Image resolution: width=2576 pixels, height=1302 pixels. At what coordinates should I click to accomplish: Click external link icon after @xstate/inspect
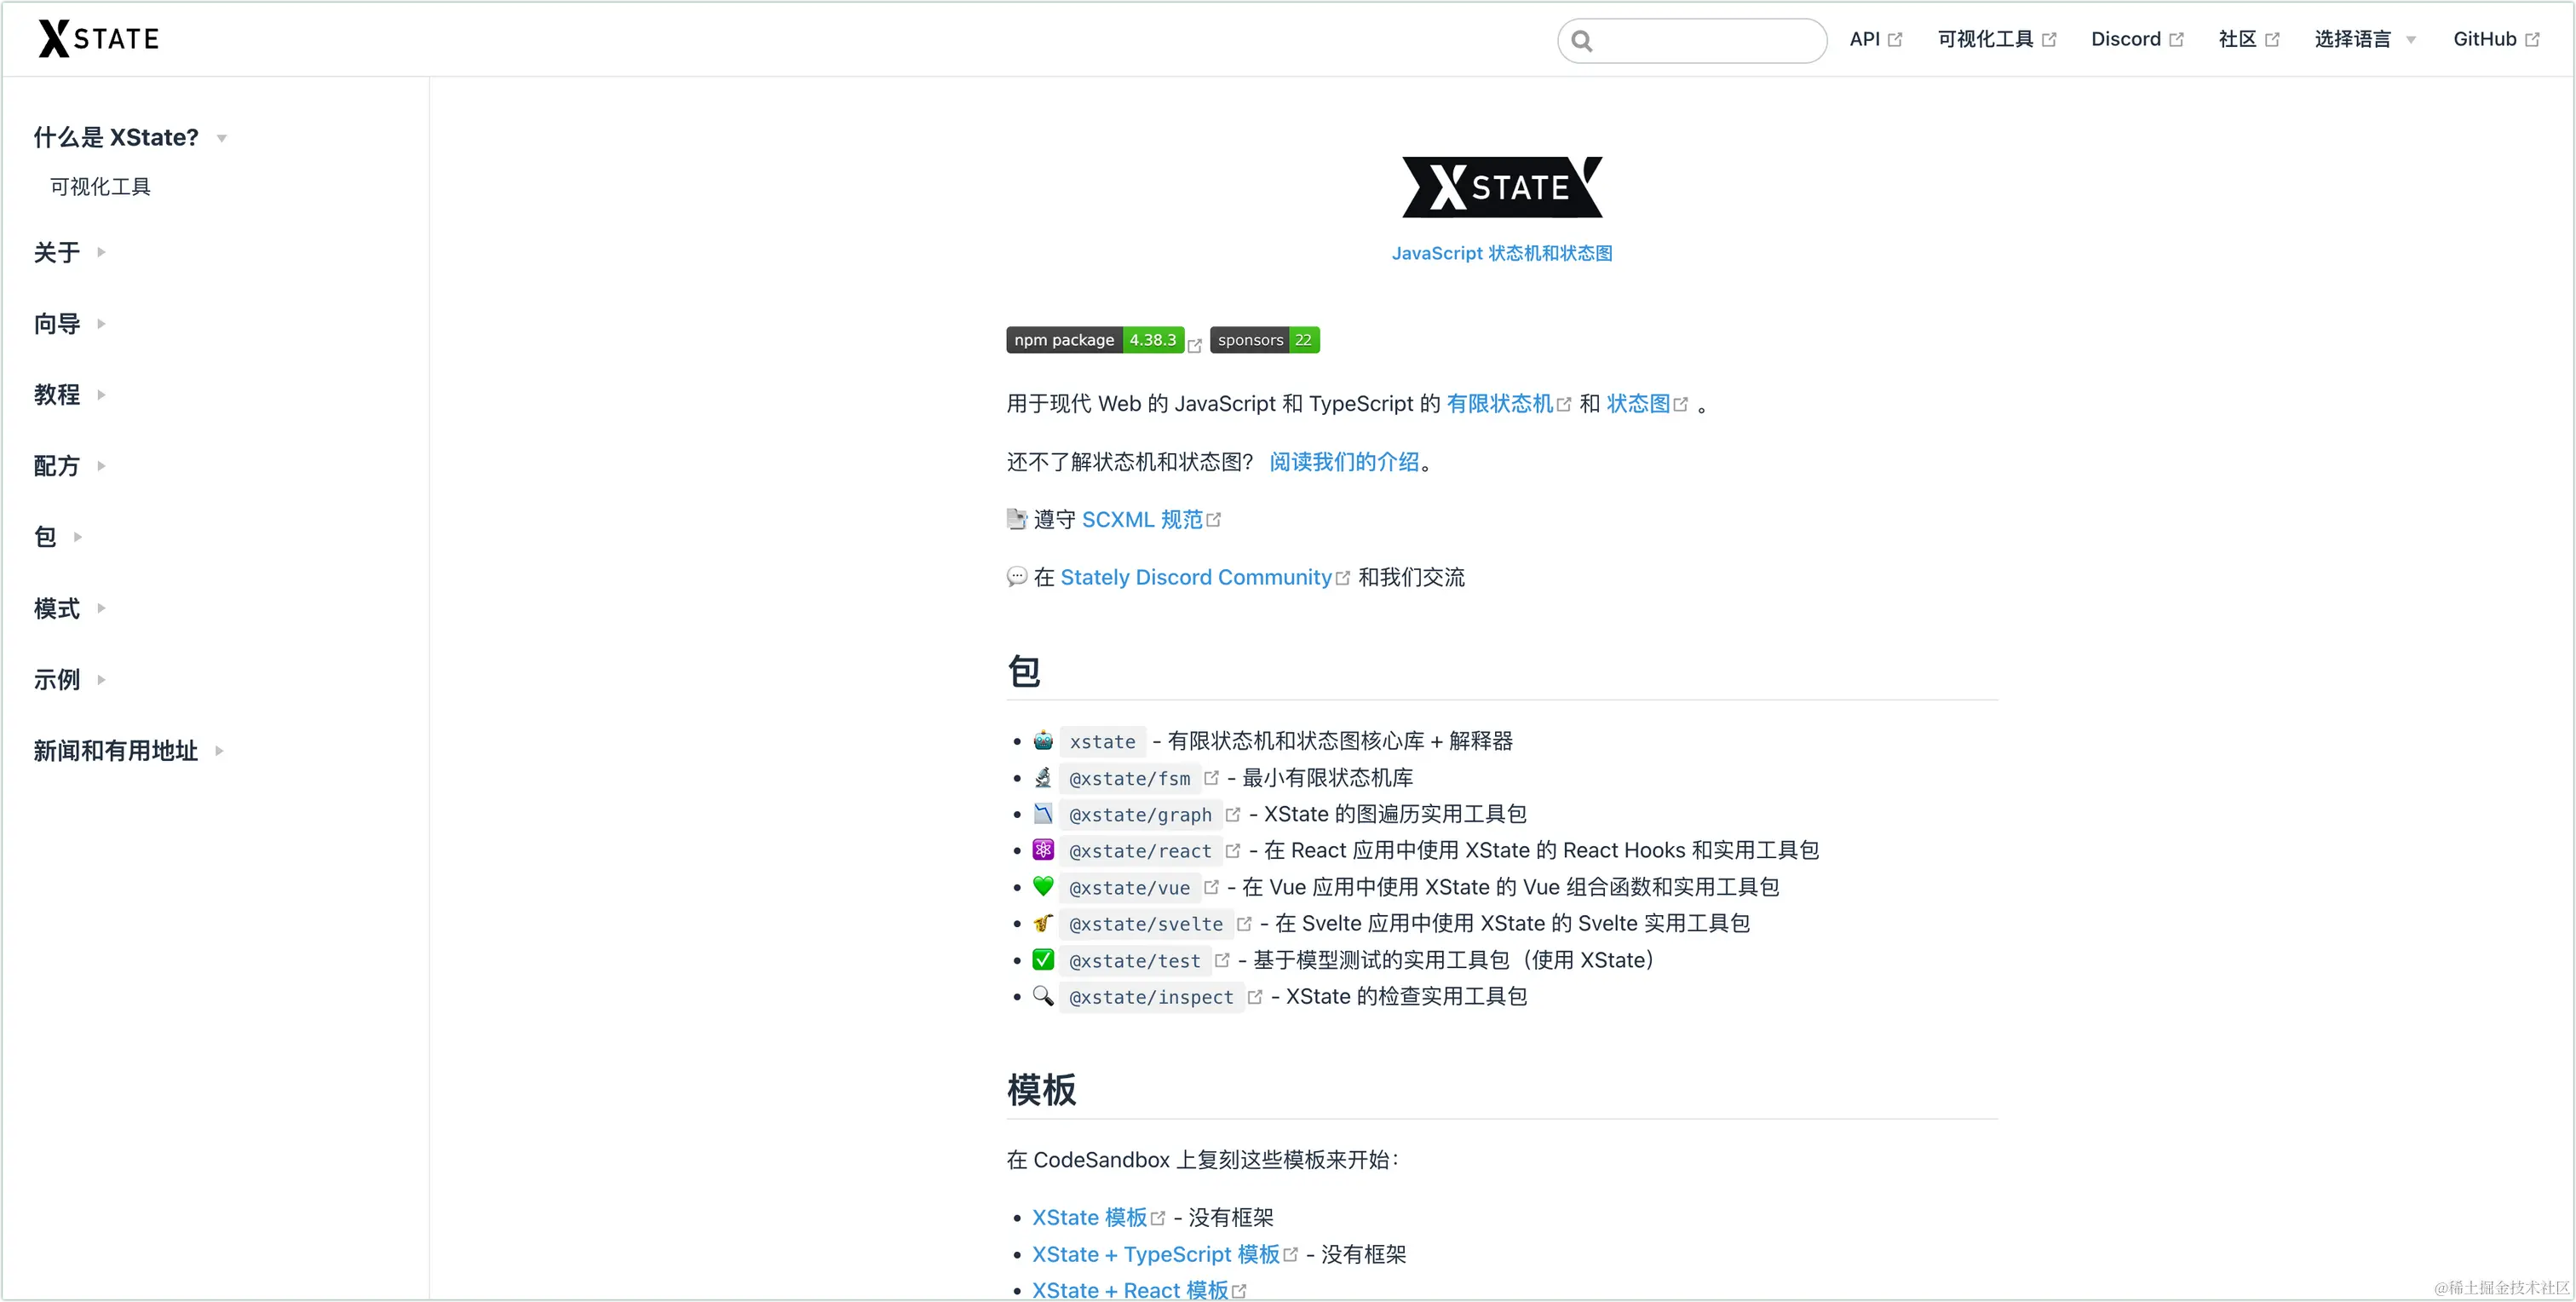pos(1255,997)
